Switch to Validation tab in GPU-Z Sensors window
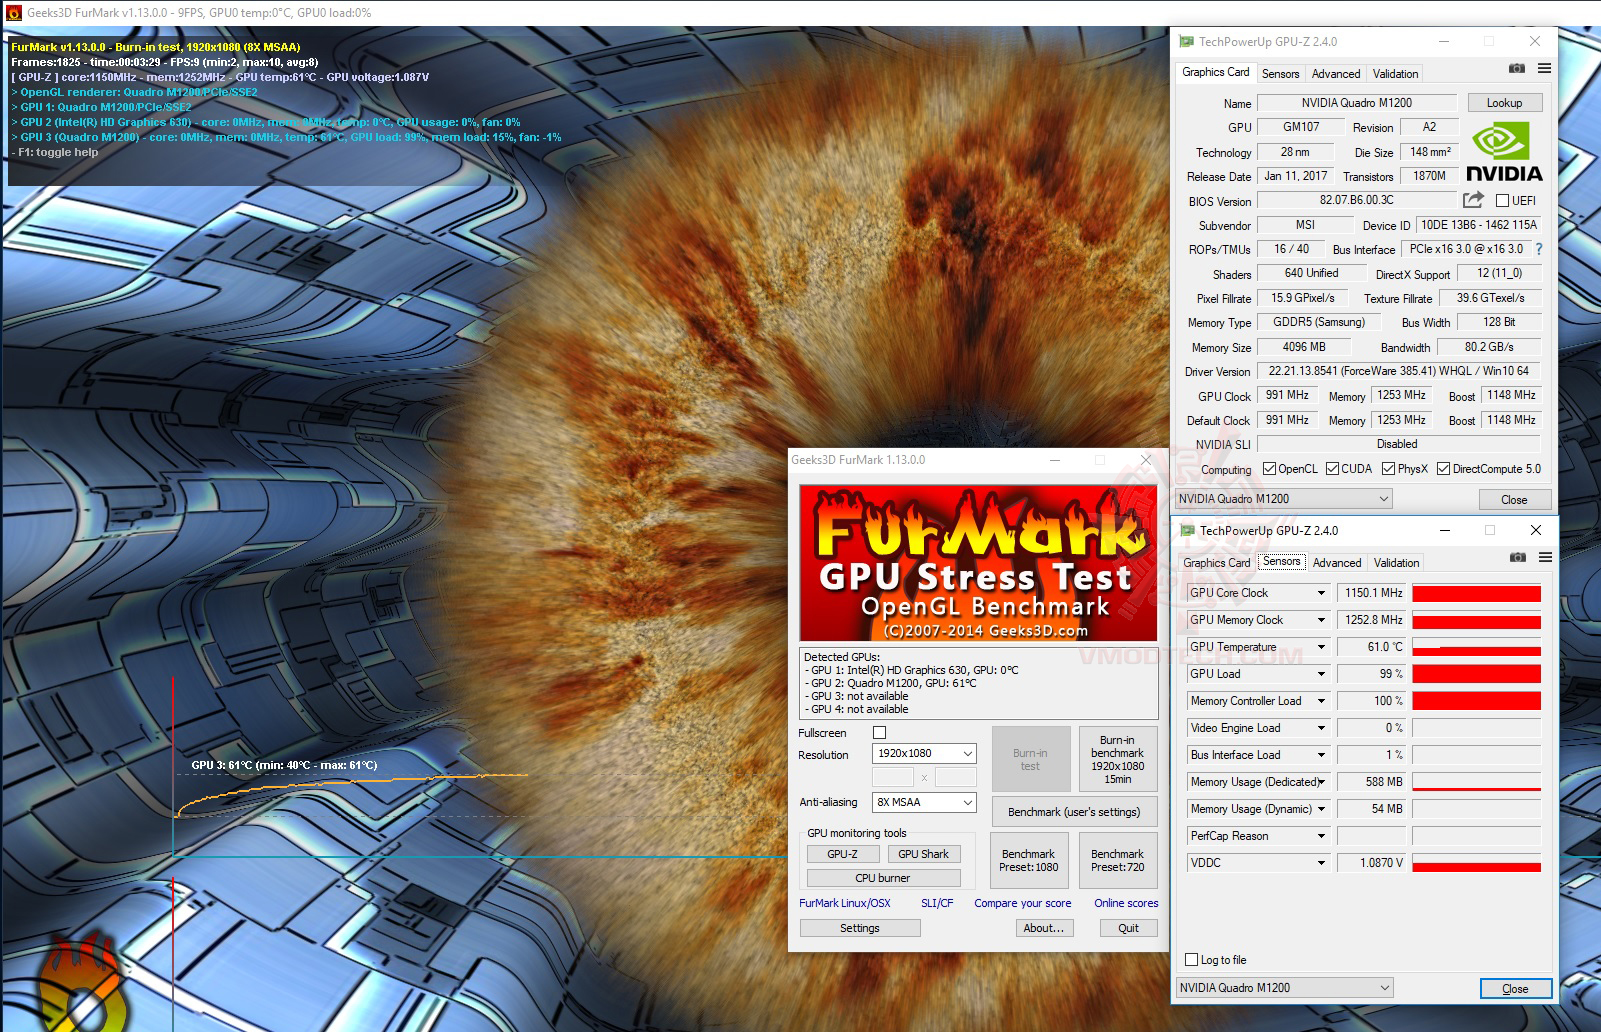The height and width of the screenshot is (1032, 1601). (x=1396, y=563)
